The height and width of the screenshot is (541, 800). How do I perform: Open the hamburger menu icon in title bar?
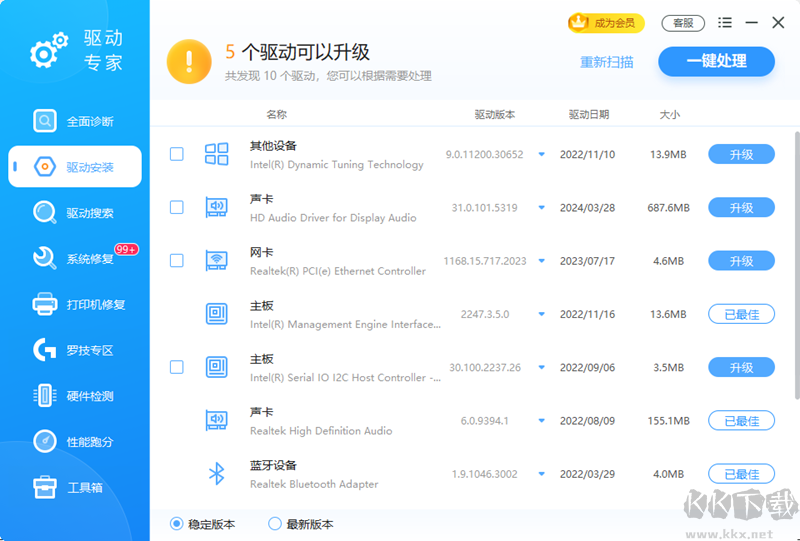(725, 23)
